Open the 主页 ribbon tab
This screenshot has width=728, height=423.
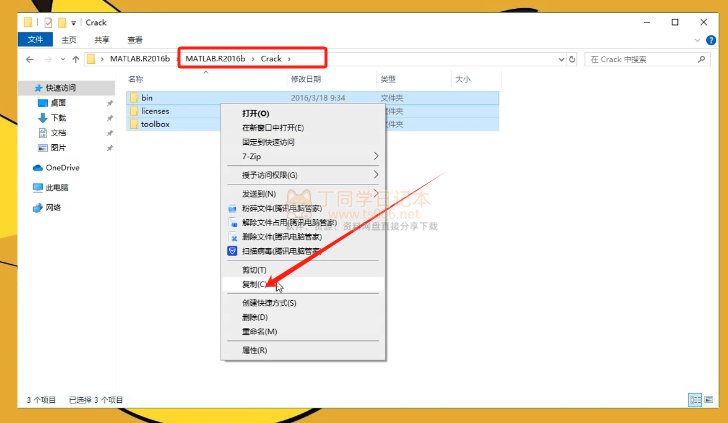pos(69,40)
